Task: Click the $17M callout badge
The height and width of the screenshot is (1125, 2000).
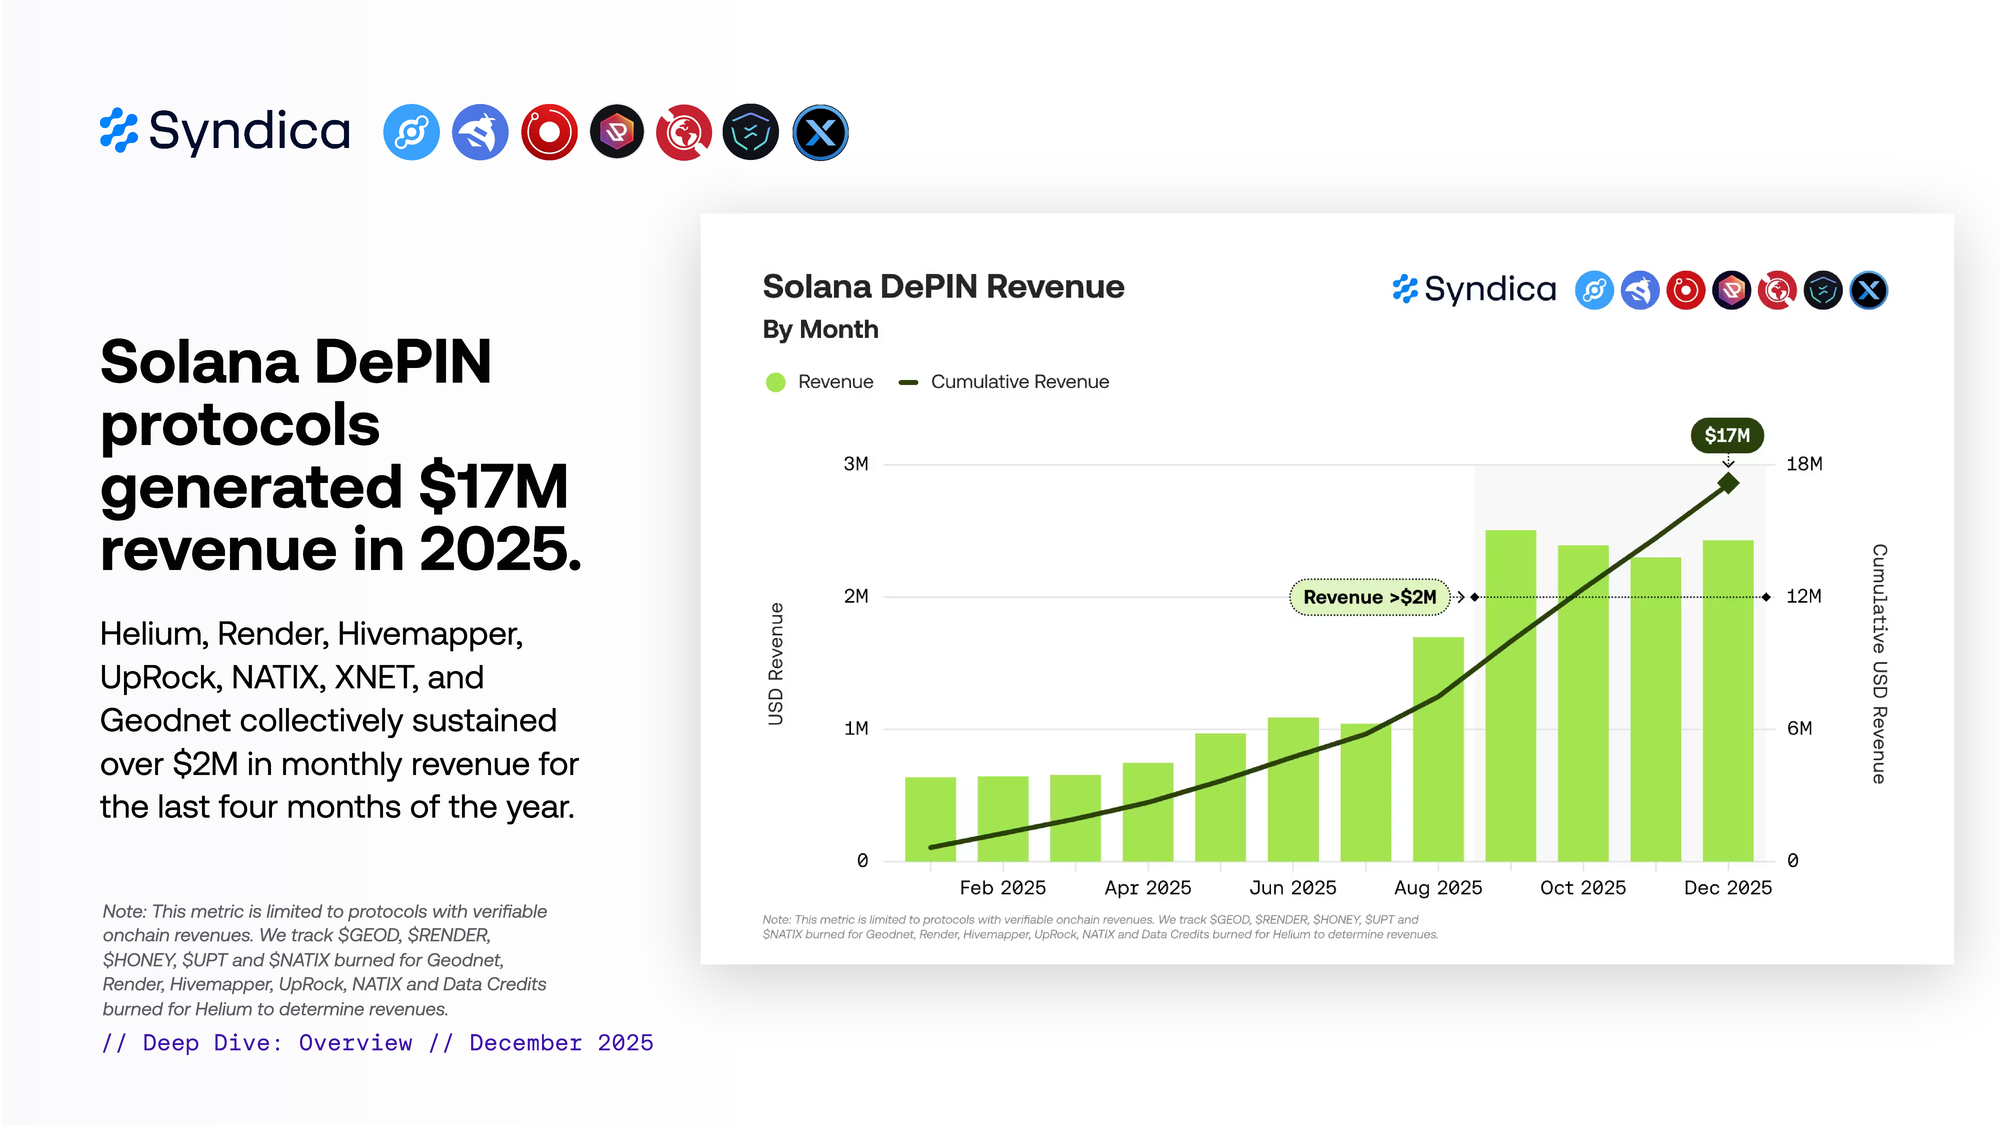Action: coord(1727,435)
